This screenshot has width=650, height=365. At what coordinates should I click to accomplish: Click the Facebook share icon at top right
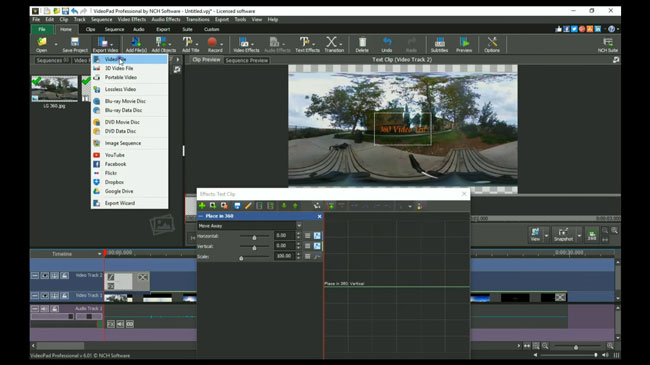tap(566, 29)
